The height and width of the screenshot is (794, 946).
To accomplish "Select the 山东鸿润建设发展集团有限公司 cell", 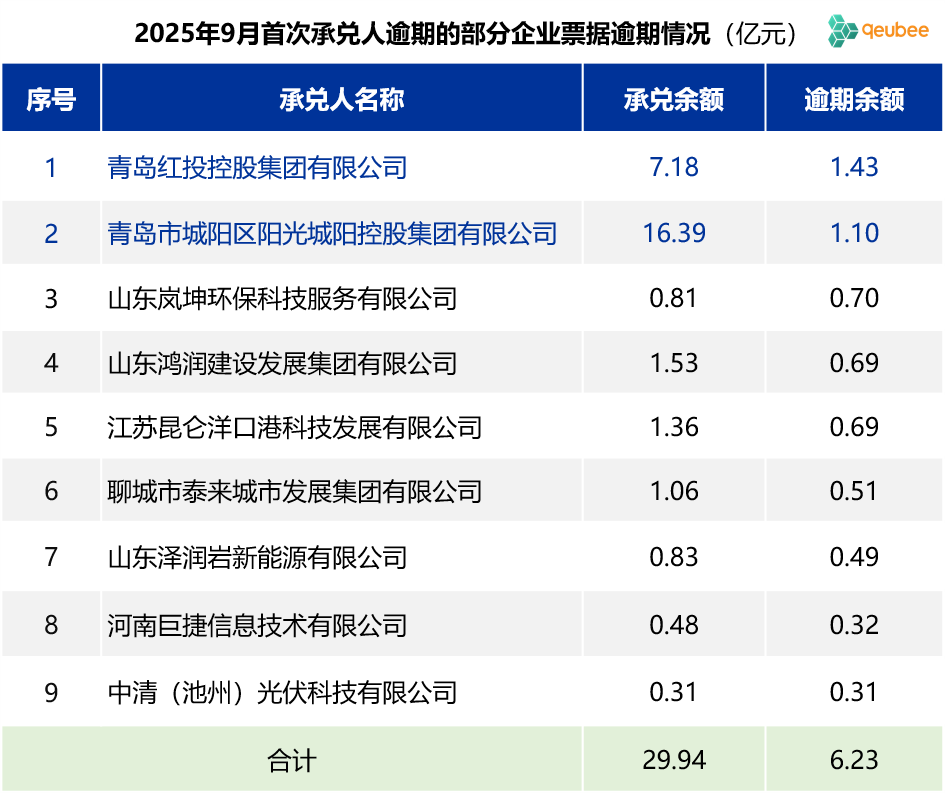I will (282, 362).
